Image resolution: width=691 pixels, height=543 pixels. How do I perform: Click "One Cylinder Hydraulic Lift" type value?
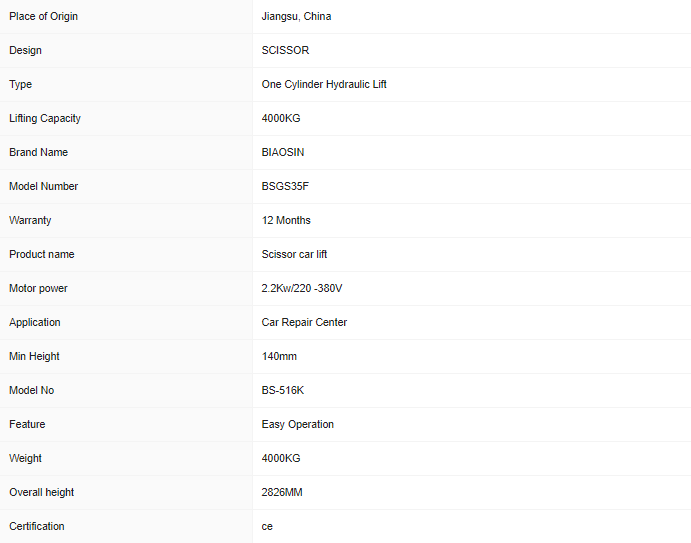[324, 84]
